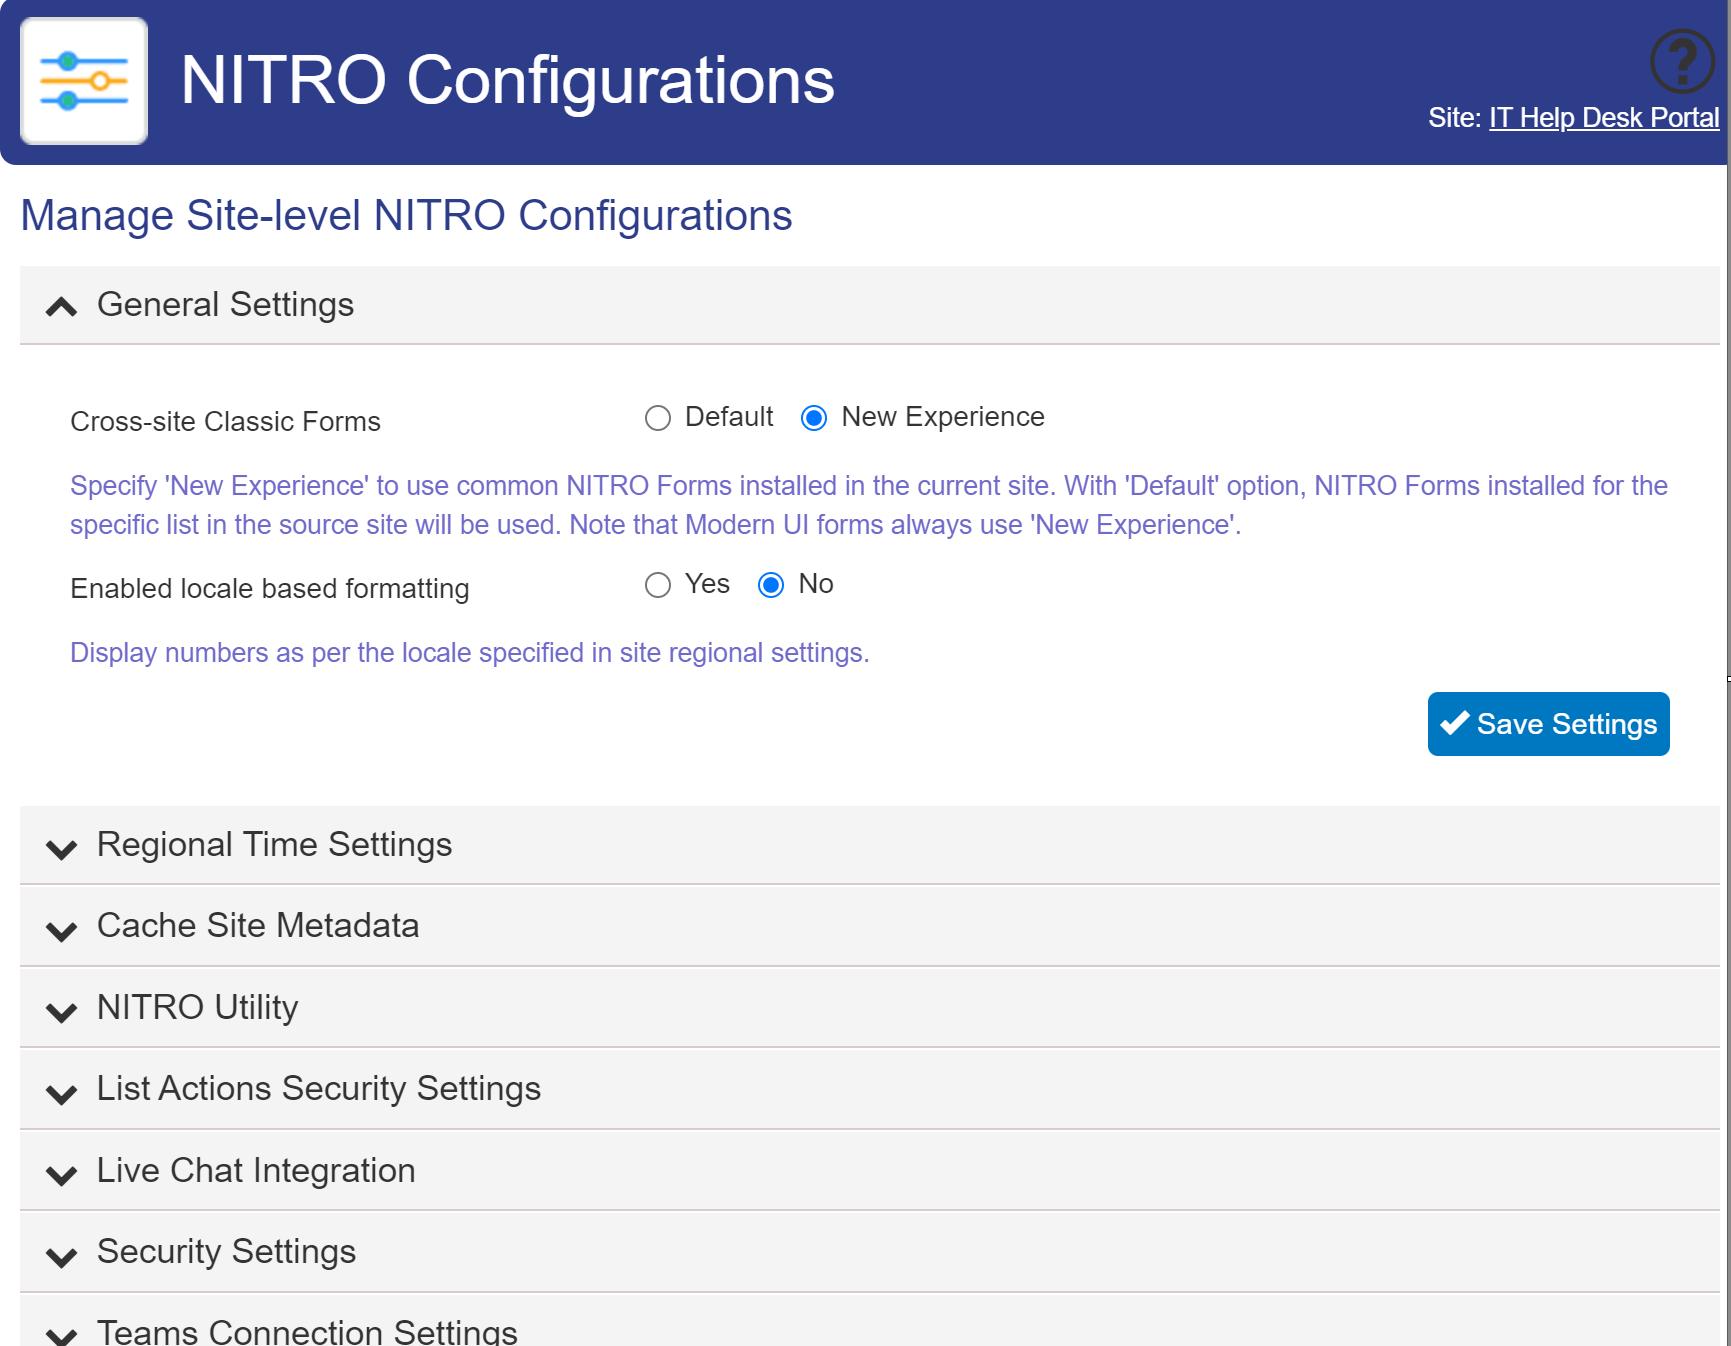Image resolution: width=1731 pixels, height=1346 pixels.
Task: Click the Save Settings button
Action: 1548,724
